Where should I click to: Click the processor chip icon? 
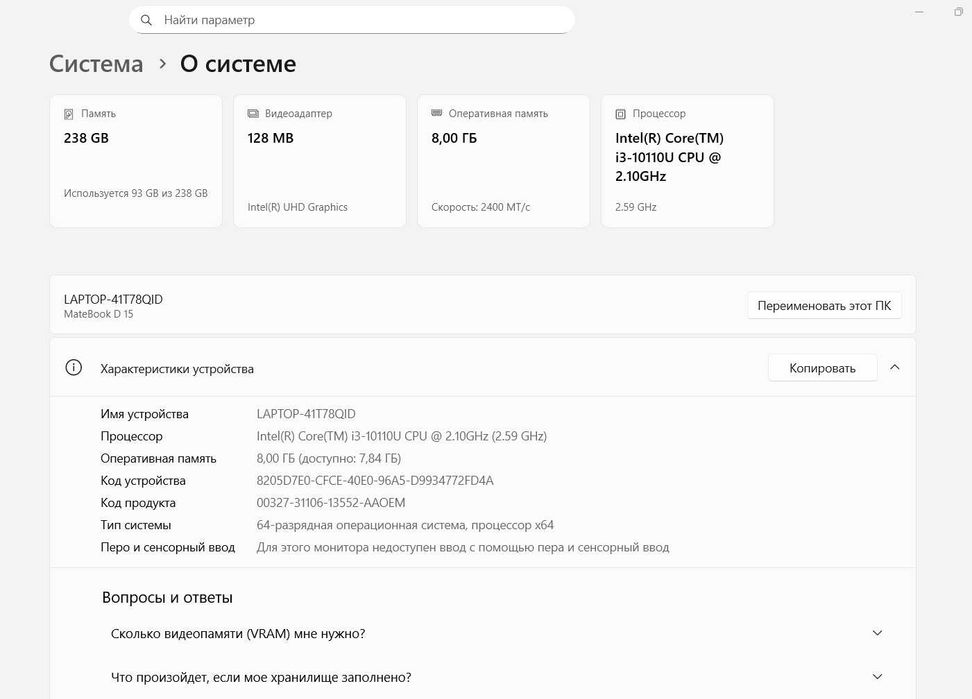tap(621, 114)
